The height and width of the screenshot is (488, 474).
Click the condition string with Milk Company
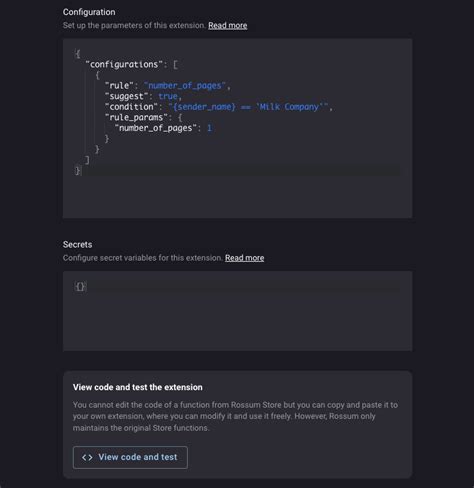click(248, 107)
